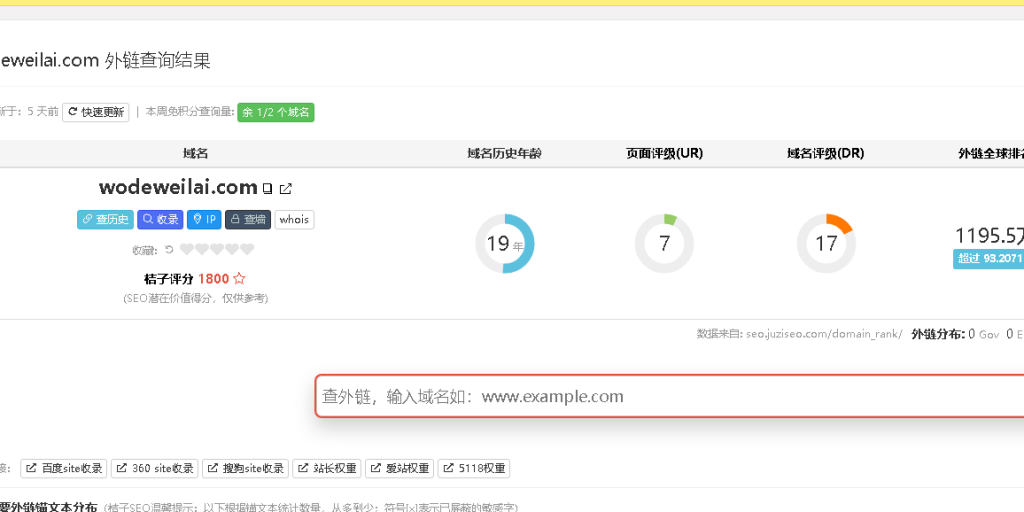Click the star icon after 桔子评分 1800
The height and width of the screenshot is (512, 1024).
(239, 279)
